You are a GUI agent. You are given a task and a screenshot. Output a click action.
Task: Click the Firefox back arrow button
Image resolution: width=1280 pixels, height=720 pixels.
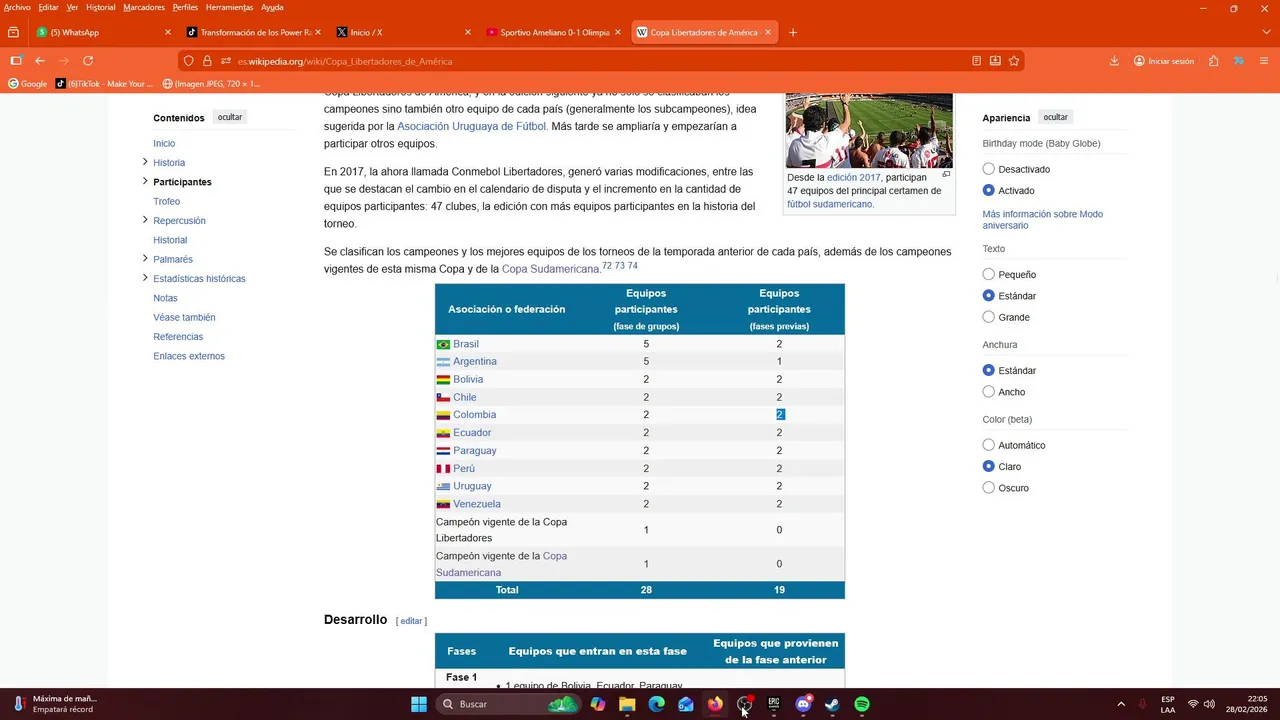pyautogui.click(x=40, y=61)
